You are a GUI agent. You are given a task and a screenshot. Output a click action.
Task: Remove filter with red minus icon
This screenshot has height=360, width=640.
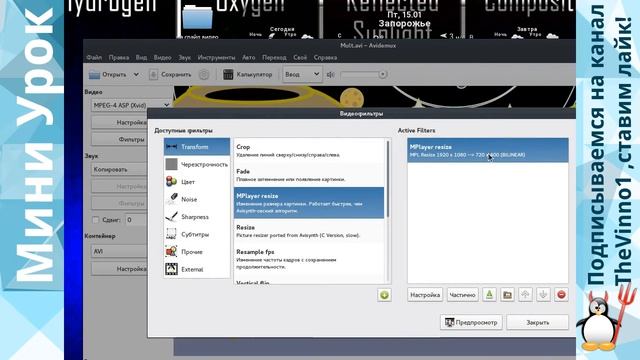pos(561,295)
